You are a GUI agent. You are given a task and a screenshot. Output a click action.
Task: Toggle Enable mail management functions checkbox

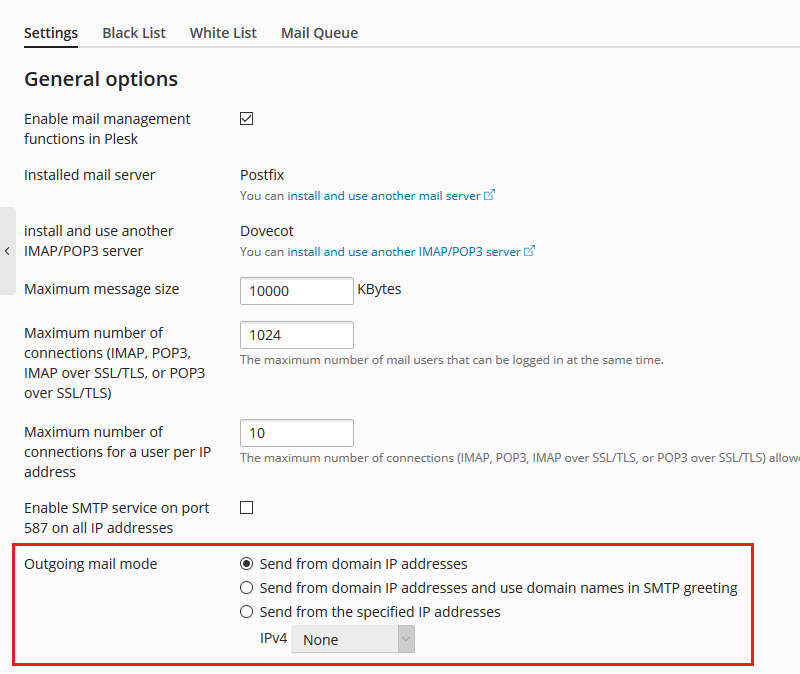pyautogui.click(x=247, y=119)
